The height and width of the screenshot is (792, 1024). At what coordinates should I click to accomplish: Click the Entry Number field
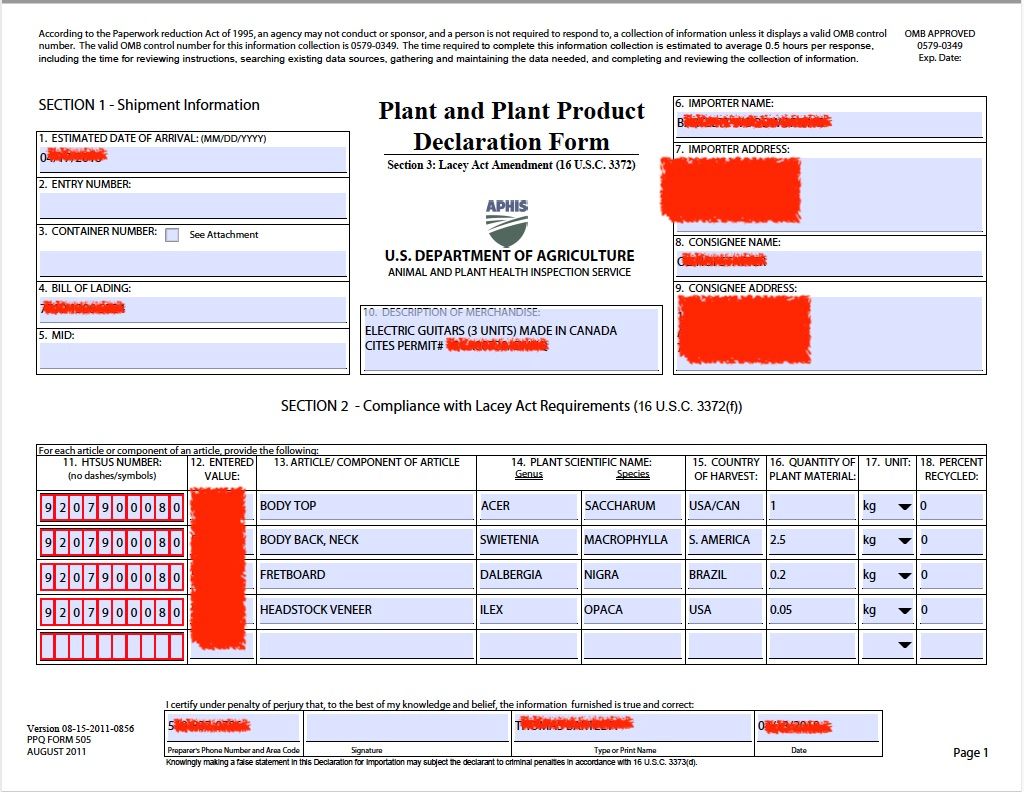(x=193, y=206)
